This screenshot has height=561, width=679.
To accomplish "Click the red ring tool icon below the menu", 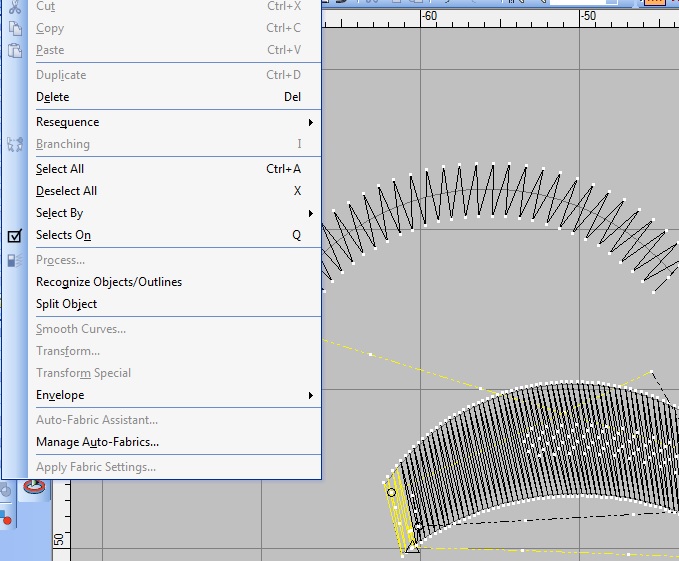I will (34, 487).
